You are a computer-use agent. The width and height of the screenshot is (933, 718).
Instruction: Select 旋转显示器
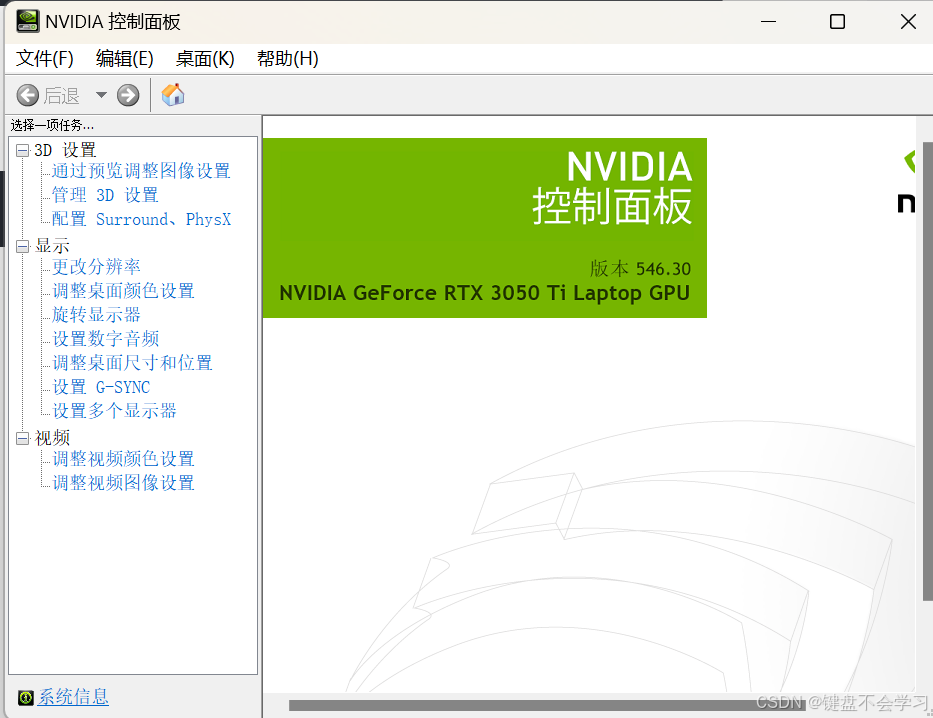tap(96, 314)
